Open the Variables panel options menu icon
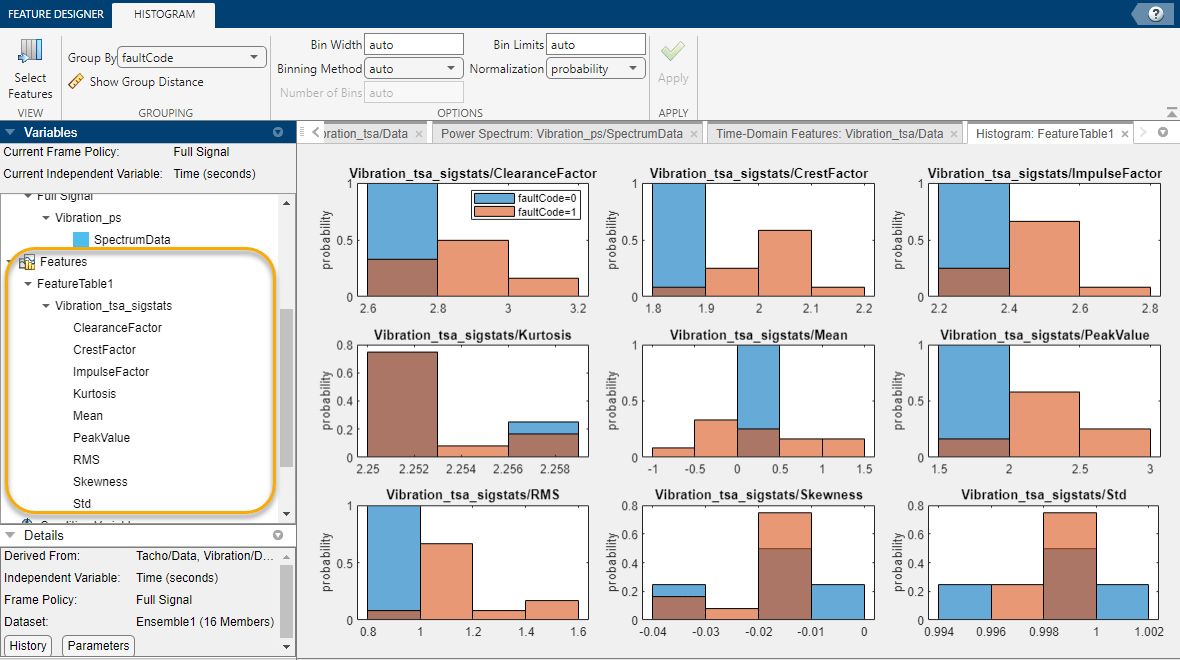Screen dimensions: 1180x660 [x=278, y=133]
